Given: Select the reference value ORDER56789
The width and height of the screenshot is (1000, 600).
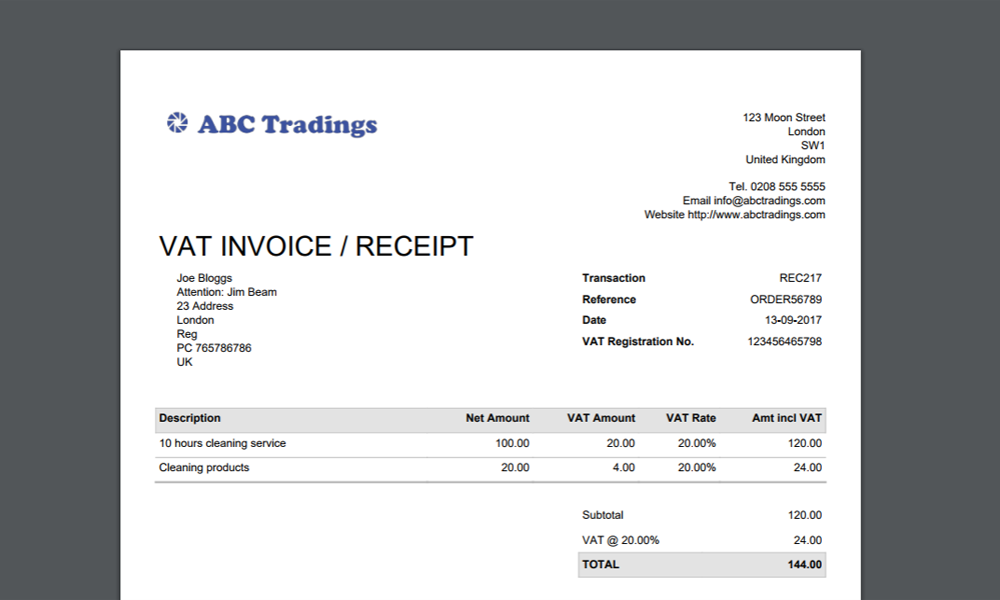Looking at the screenshot, I should pyautogui.click(x=786, y=300).
